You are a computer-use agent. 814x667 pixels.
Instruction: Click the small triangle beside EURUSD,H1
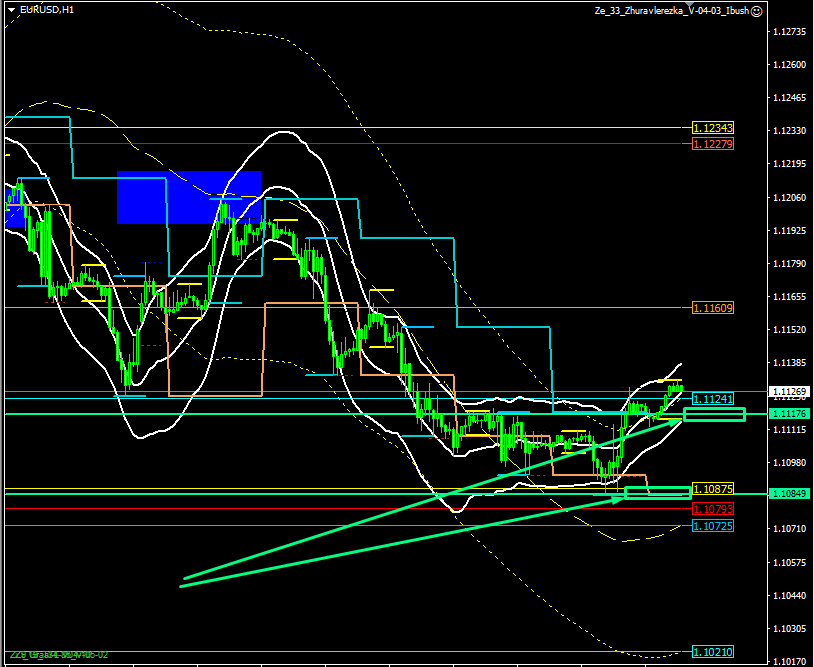pyautogui.click(x=10, y=10)
